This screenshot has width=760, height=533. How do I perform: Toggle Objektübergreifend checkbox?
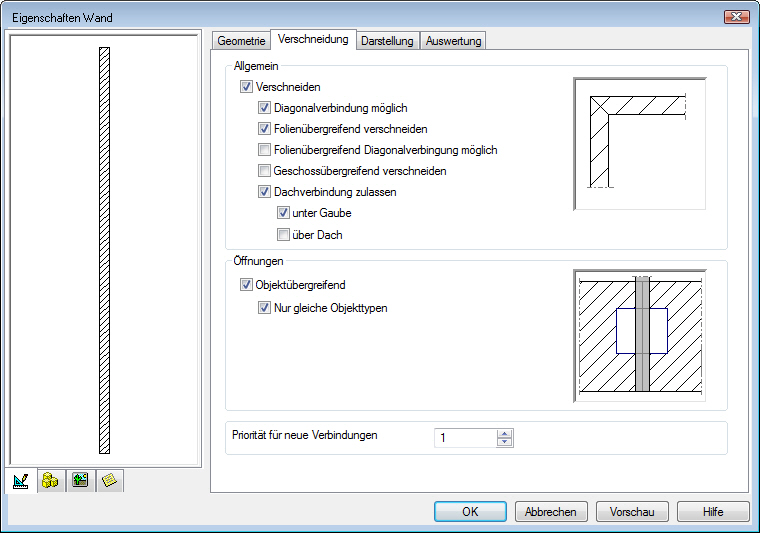(x=246, y=285)
